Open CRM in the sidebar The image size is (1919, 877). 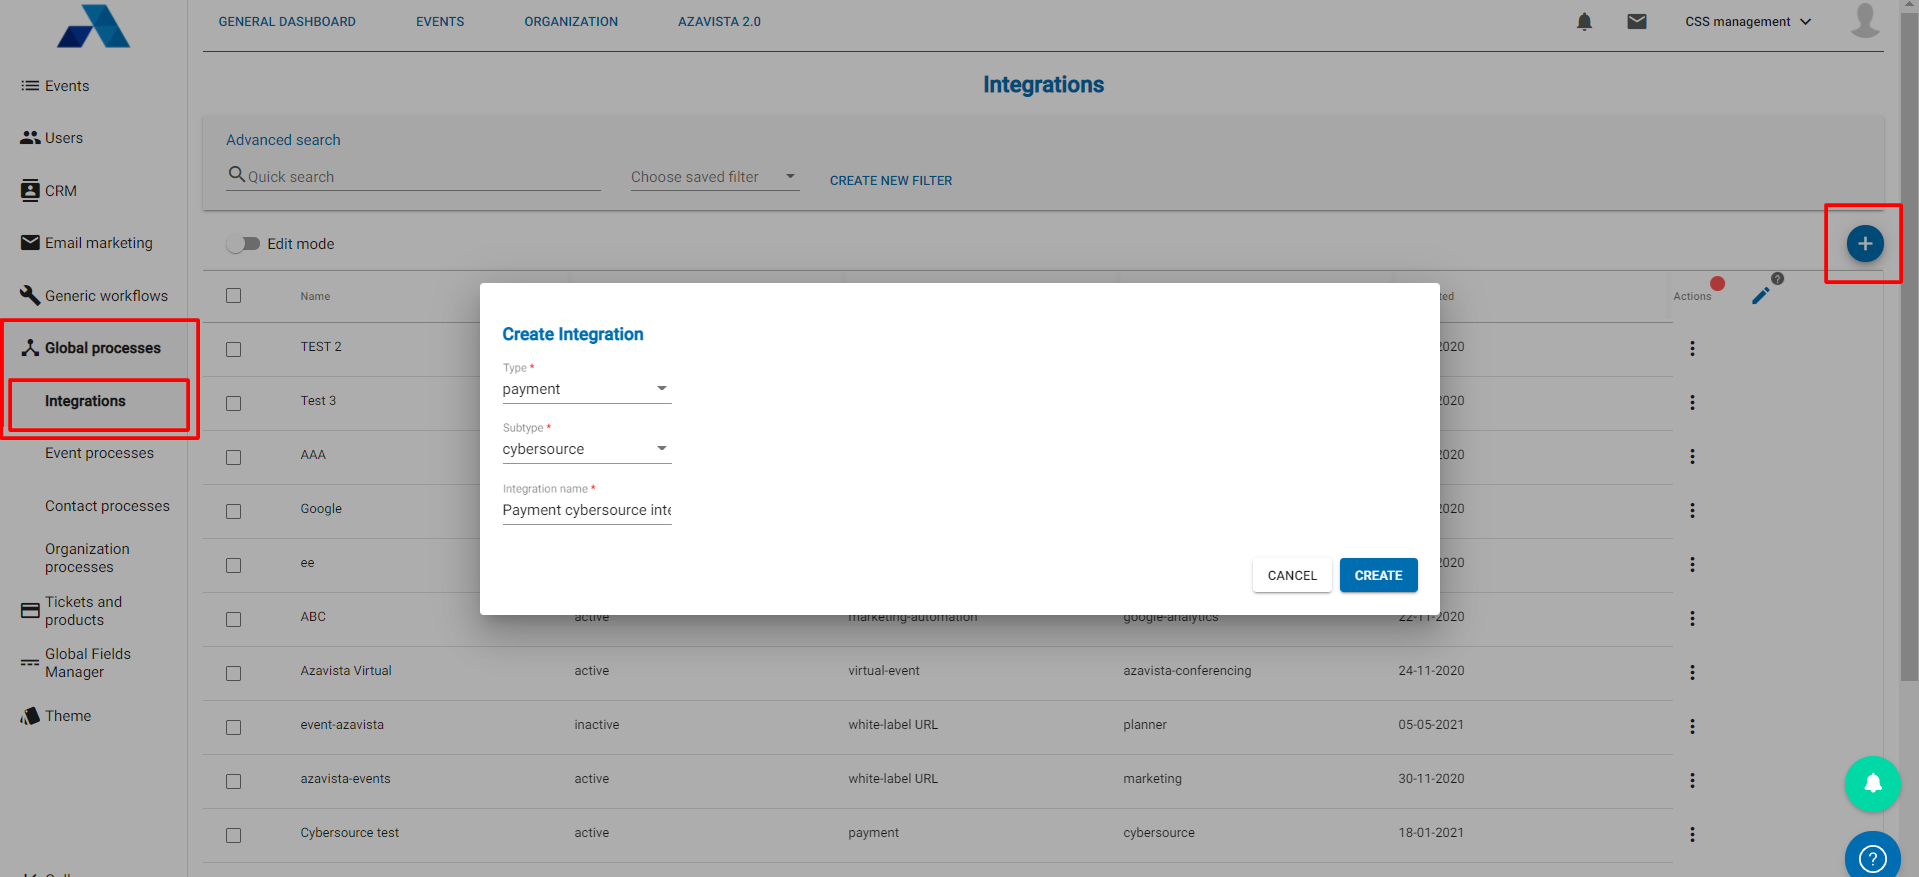pyautogui.click(x=49, y=191)
